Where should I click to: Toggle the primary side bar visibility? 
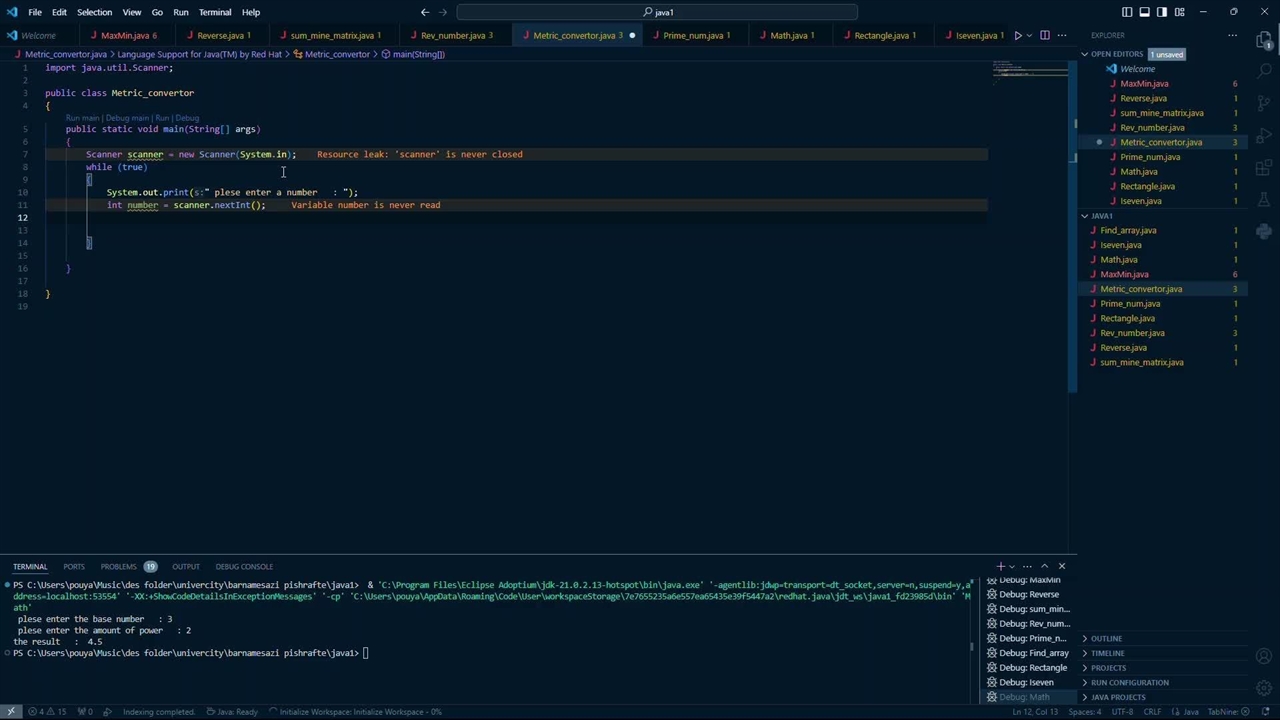point(1127,12)
